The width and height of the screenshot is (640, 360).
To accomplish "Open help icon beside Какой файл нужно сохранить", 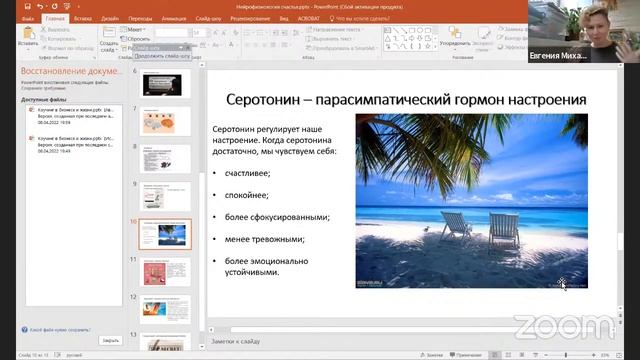I will (x=24, y=330).
